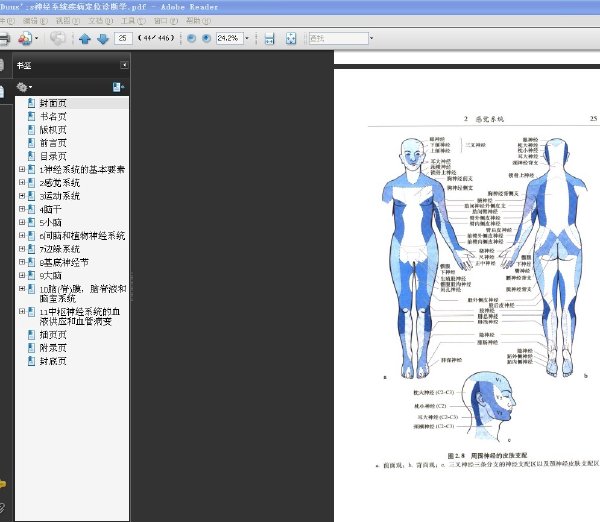Select the 9大脑 bookmark text
The image size is (600, 522).
51,276
